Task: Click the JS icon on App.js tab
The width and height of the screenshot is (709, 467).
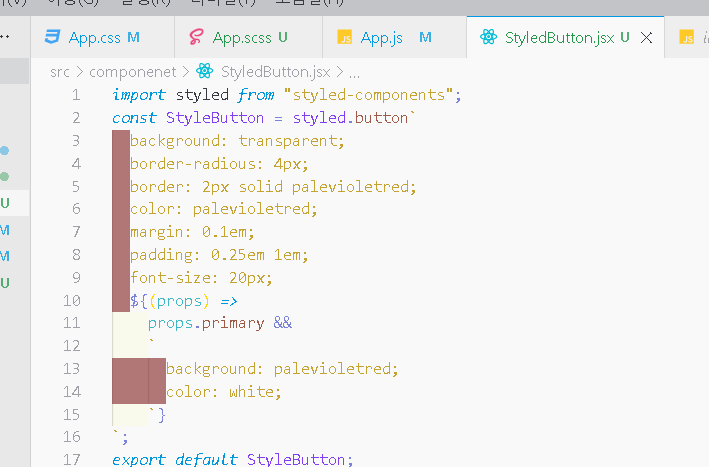Action: coord(345,37)
